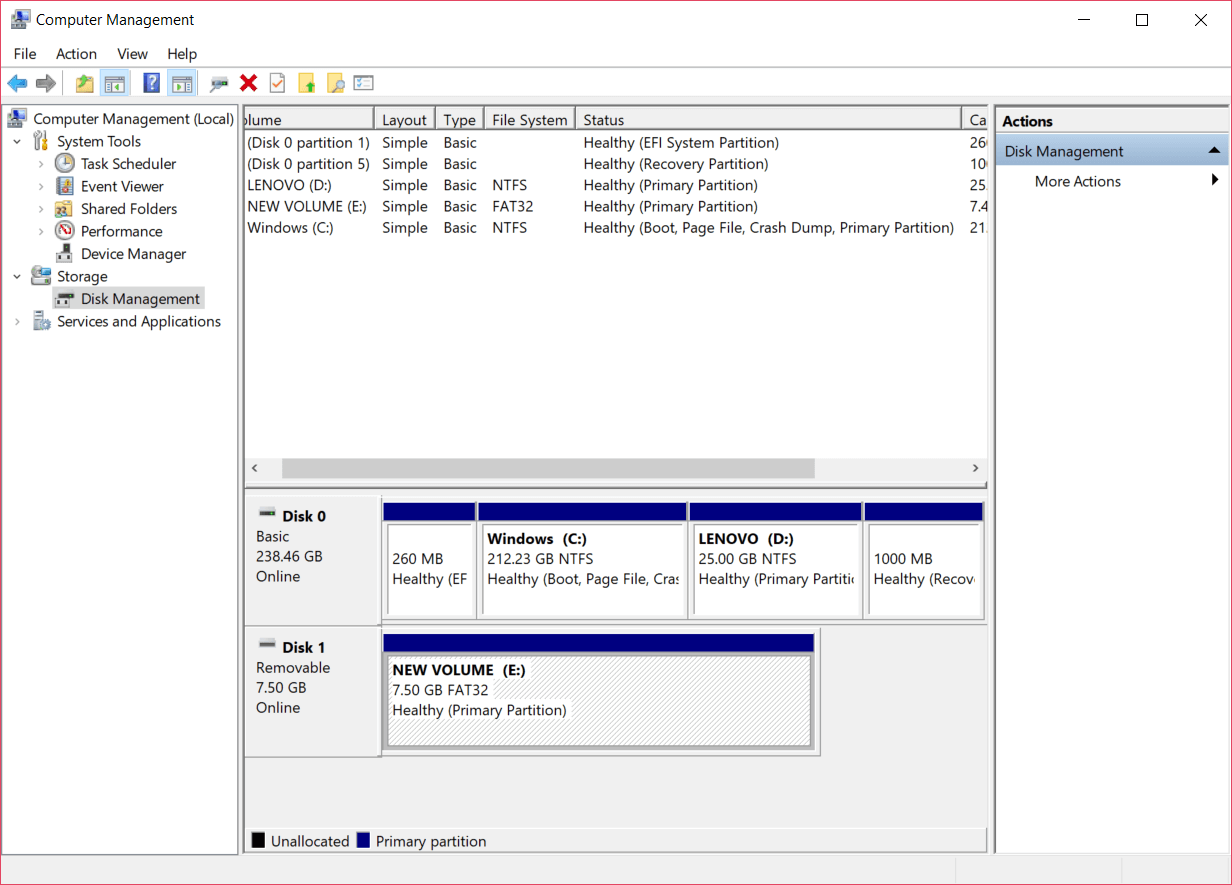Click the blue Help question mark icon
Image resolution: width=1232 pixels, height=885 pixels.
pyautogui.click(x=151, y=83)
